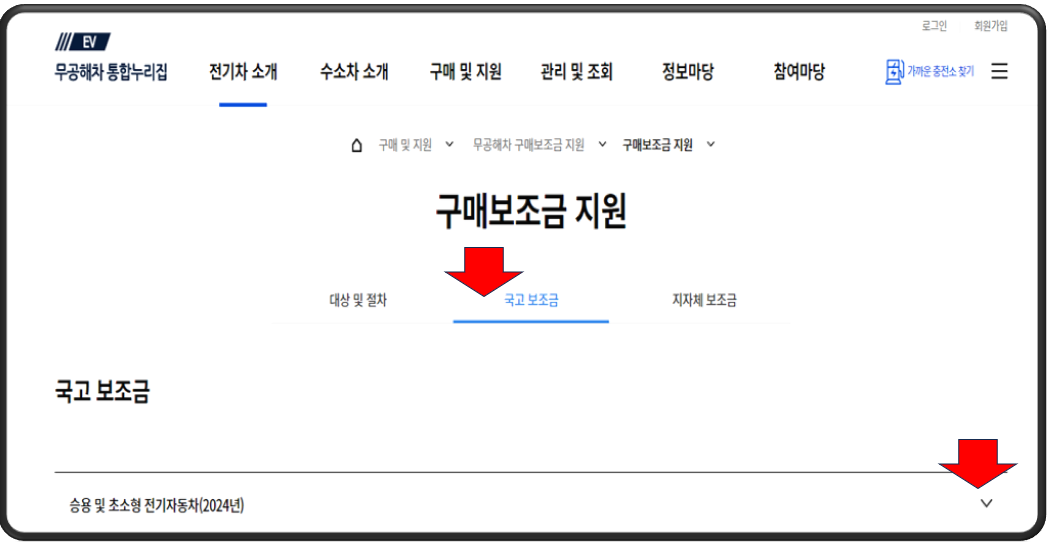The image size is (1054, 542).
Task: Switch to the 대상 및 절차 tab
Action: pos(358,300)
